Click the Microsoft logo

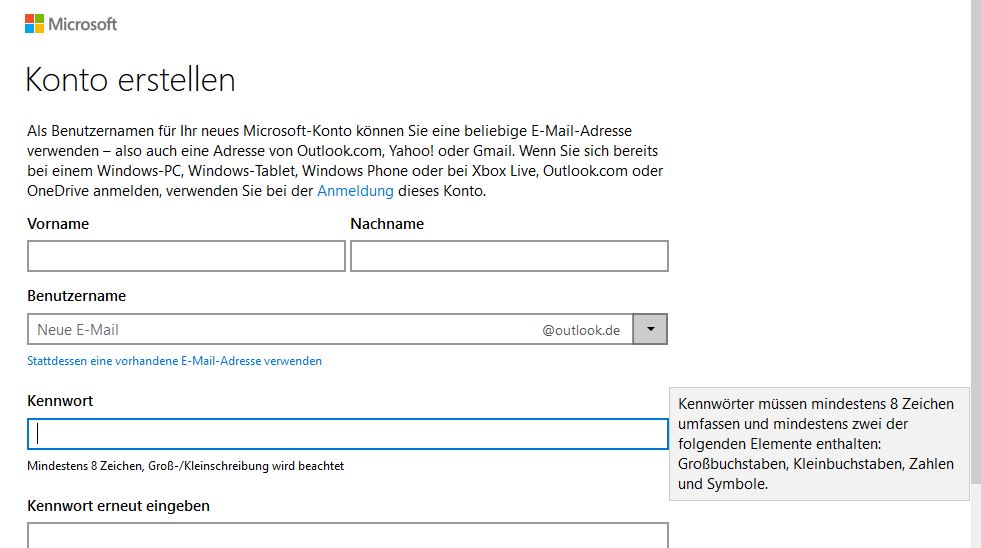(x=71, y=24)
